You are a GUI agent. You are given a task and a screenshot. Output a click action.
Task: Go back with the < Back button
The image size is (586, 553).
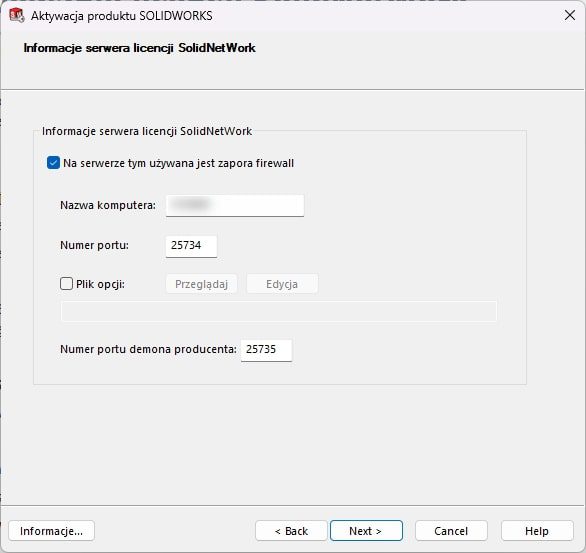(291, 531)
